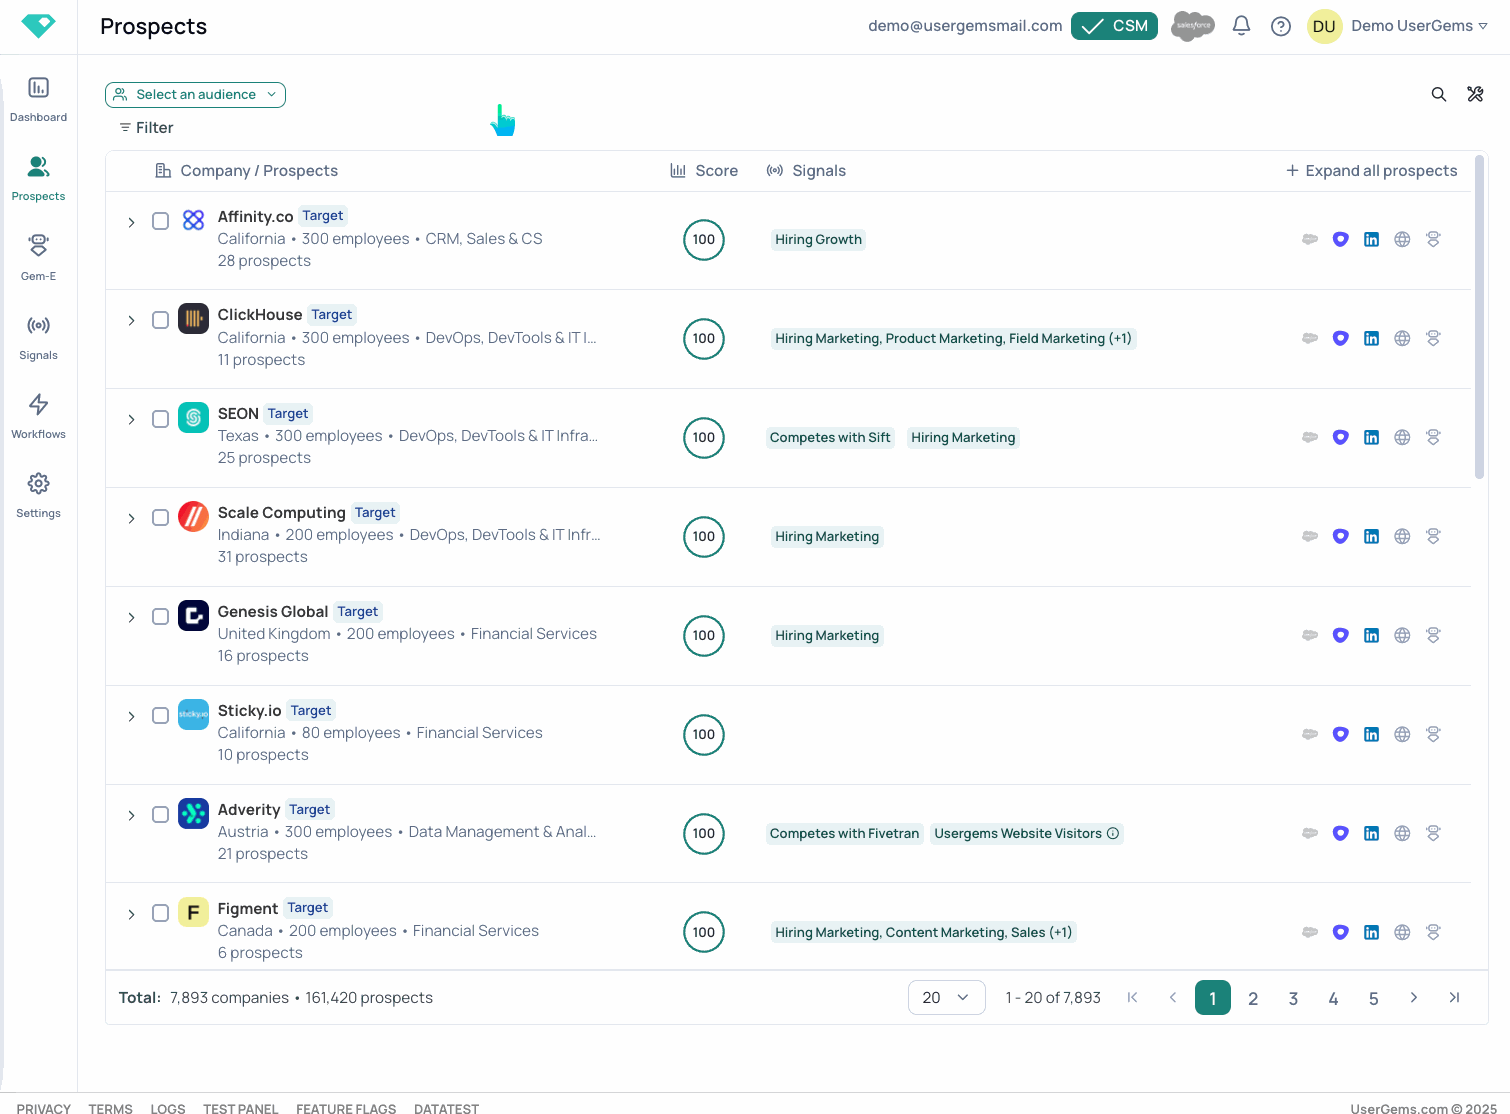Toggle the CSM mode button
Viewport: 1510px width, 1114px height.
pyautogui.click(x=1114, y=26)
